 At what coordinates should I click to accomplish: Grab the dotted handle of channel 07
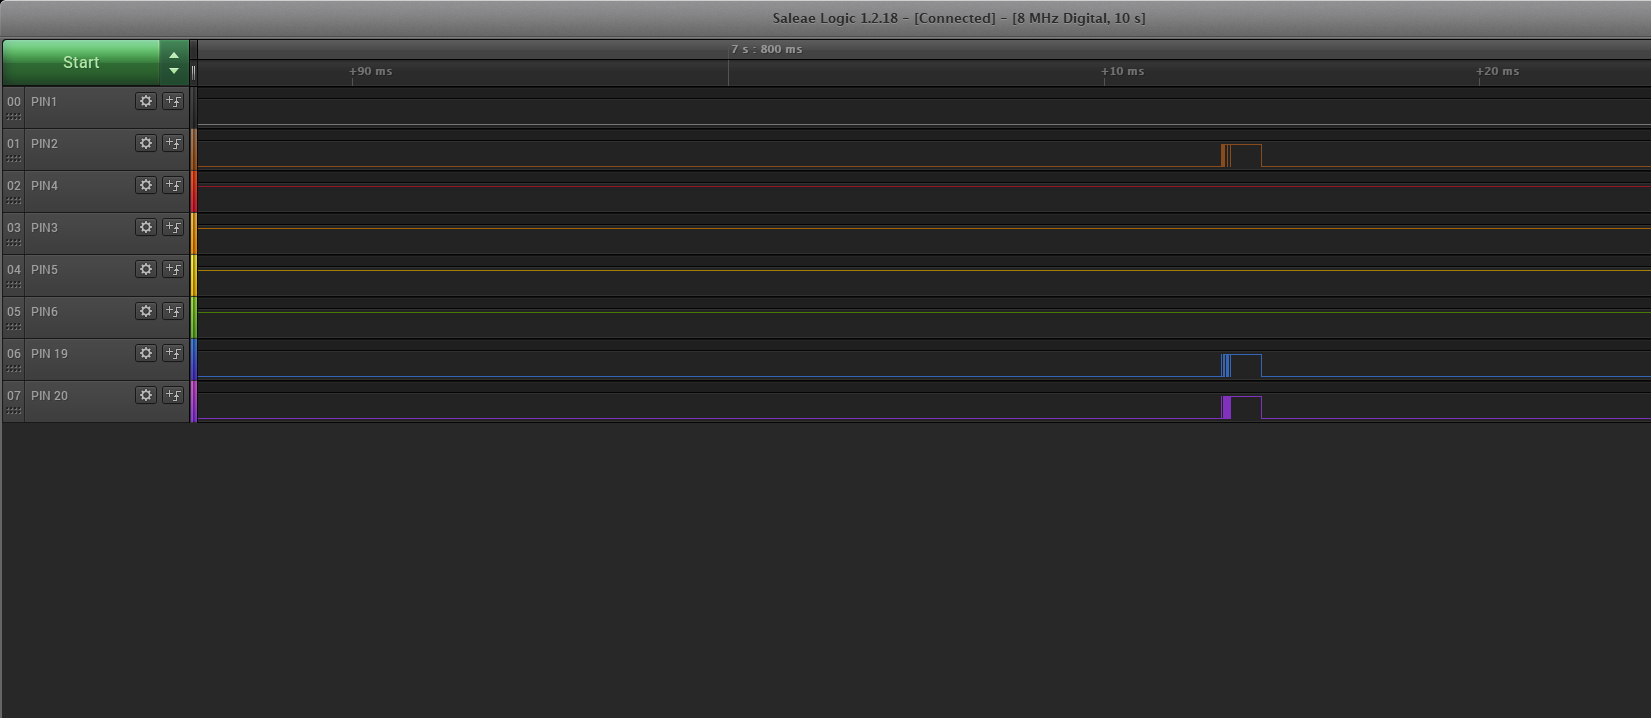[14, 411]
